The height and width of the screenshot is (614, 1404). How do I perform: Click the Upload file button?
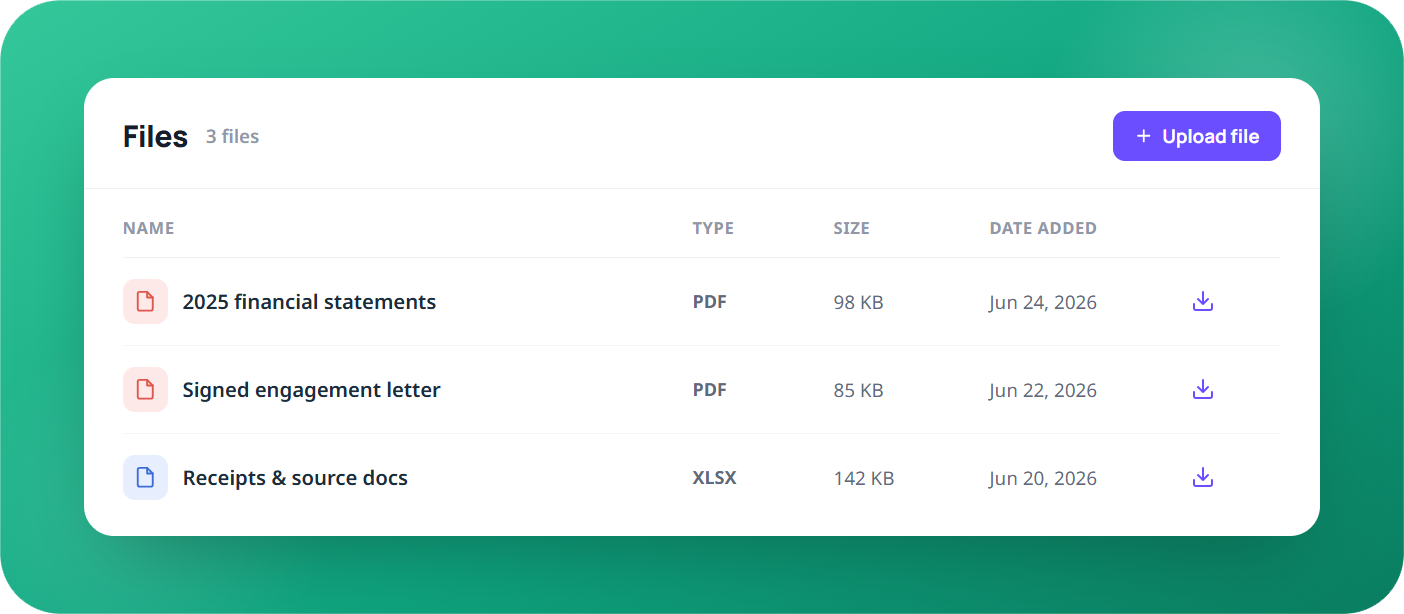[1197, 136]
